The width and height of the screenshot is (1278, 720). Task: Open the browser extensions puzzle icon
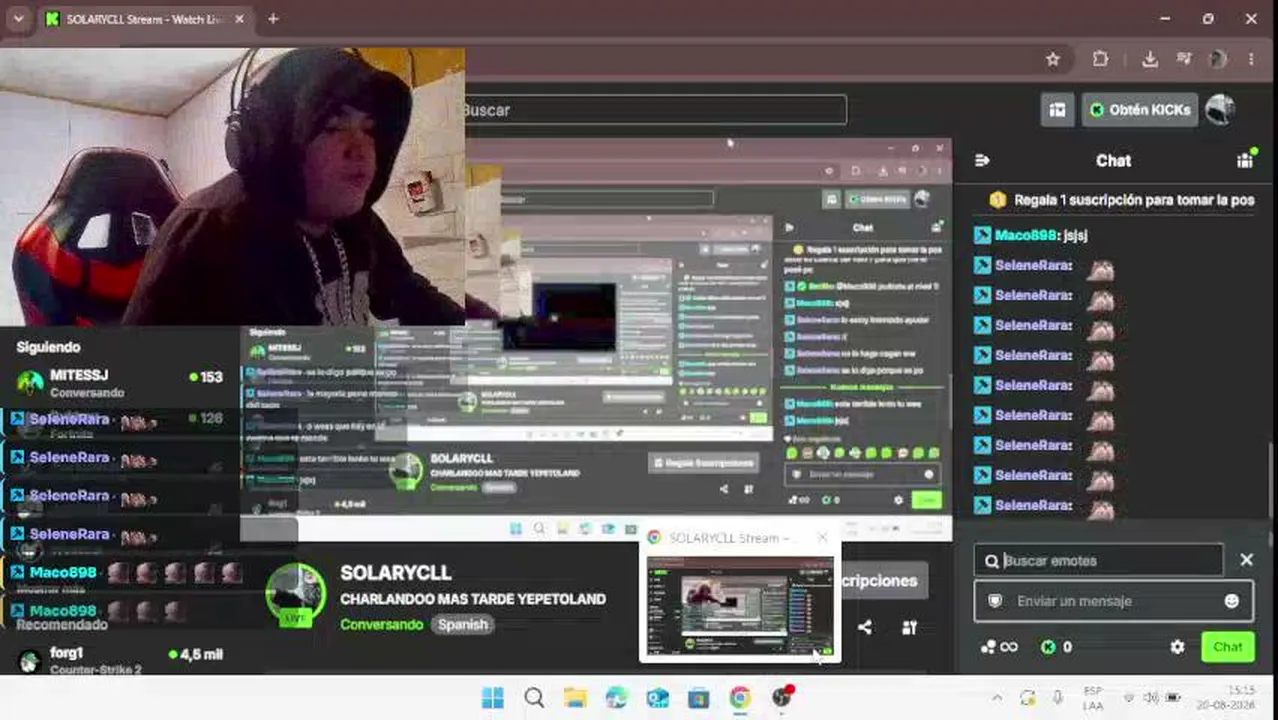click(1100, 59)
